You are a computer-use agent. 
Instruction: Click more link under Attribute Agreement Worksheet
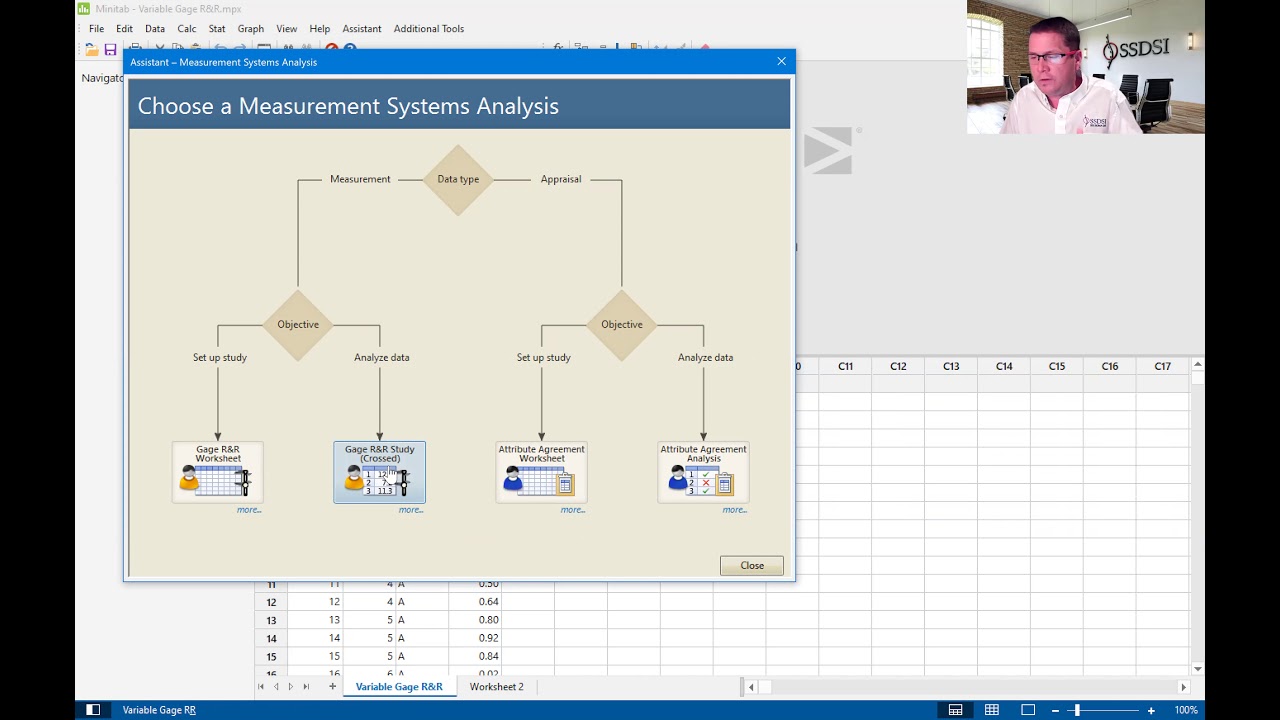click(x=573, y=510)
